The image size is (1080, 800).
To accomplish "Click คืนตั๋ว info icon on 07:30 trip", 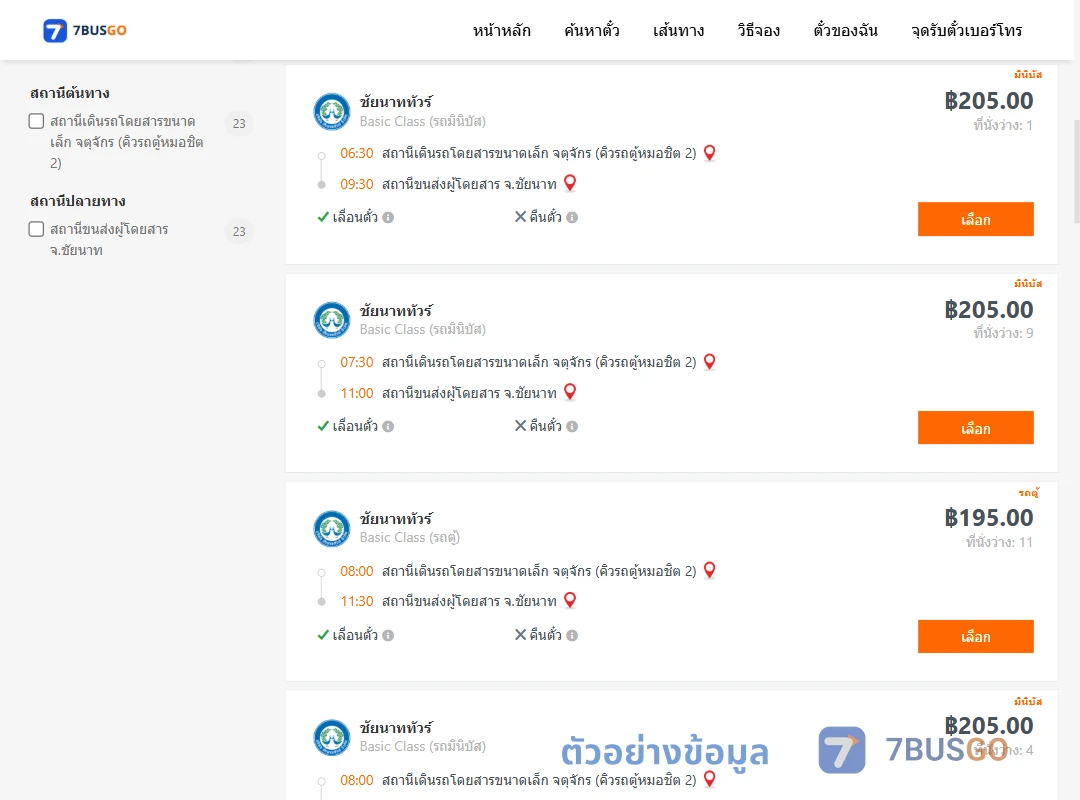I will coord(572,427).
